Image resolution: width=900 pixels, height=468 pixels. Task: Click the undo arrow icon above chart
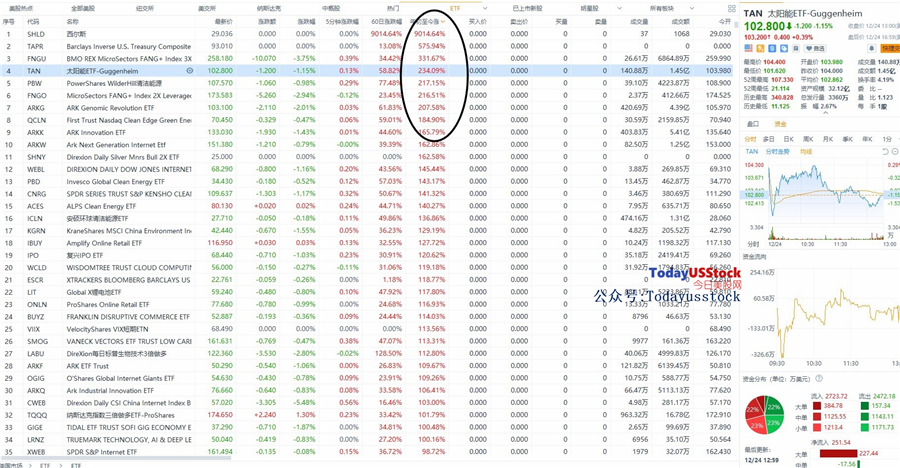[x=885, y=152]
